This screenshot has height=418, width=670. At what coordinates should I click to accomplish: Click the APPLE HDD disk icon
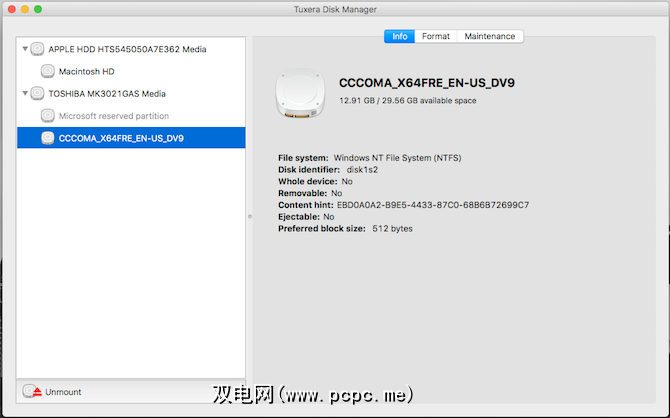coord(37,49)
